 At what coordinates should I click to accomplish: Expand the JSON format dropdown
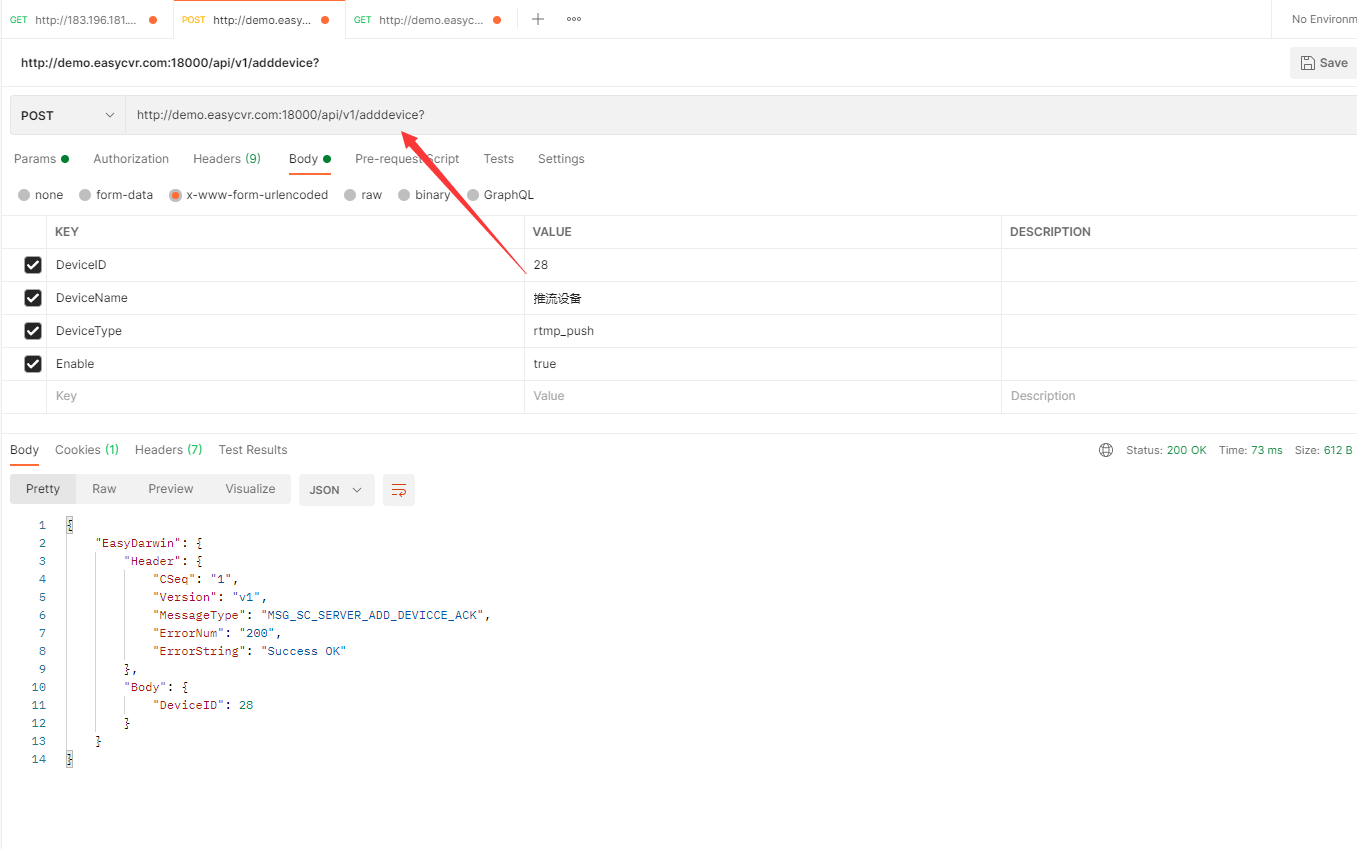336,490
